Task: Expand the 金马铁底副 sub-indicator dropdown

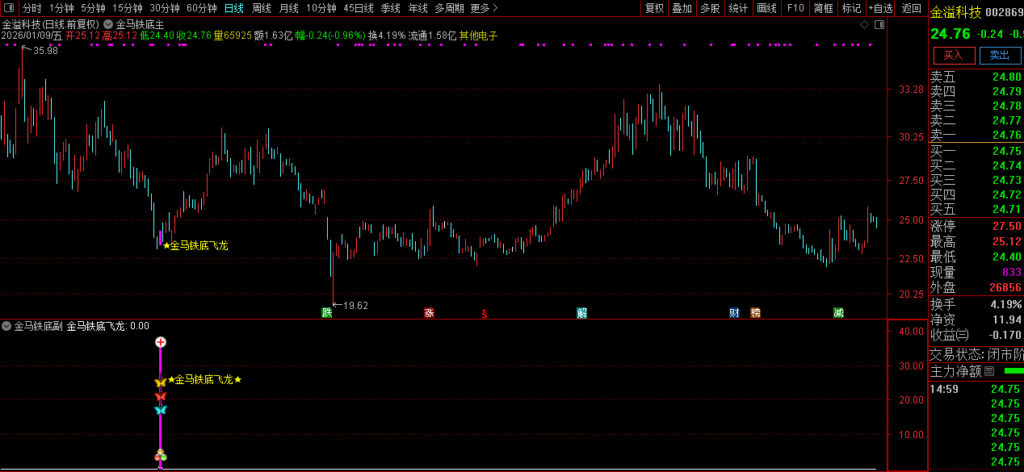Action: pos(6,326)
